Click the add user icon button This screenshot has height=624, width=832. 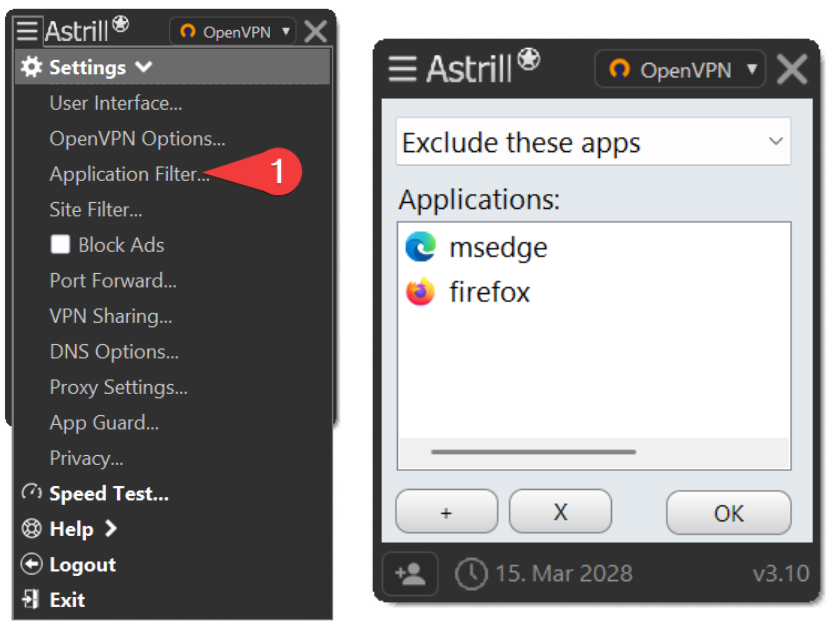click(x=410, y=574)
